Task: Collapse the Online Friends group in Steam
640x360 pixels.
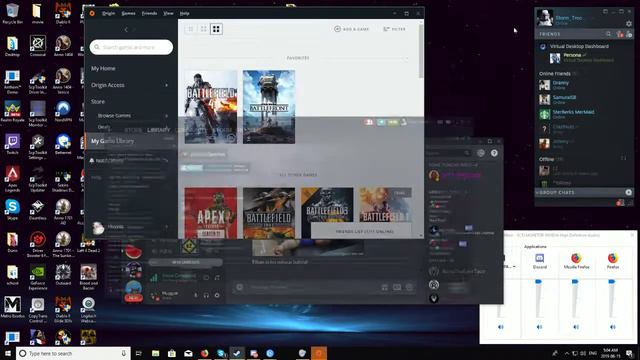Action: [555, 74]
